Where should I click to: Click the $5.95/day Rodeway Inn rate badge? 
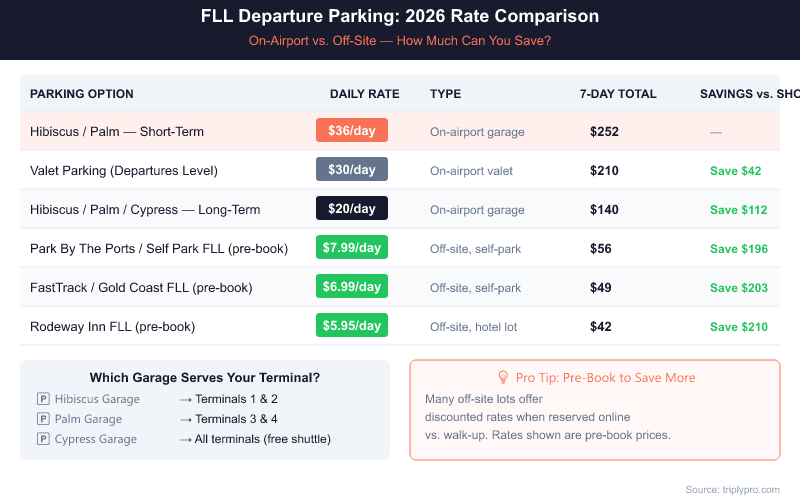click(x=351, y=326)
